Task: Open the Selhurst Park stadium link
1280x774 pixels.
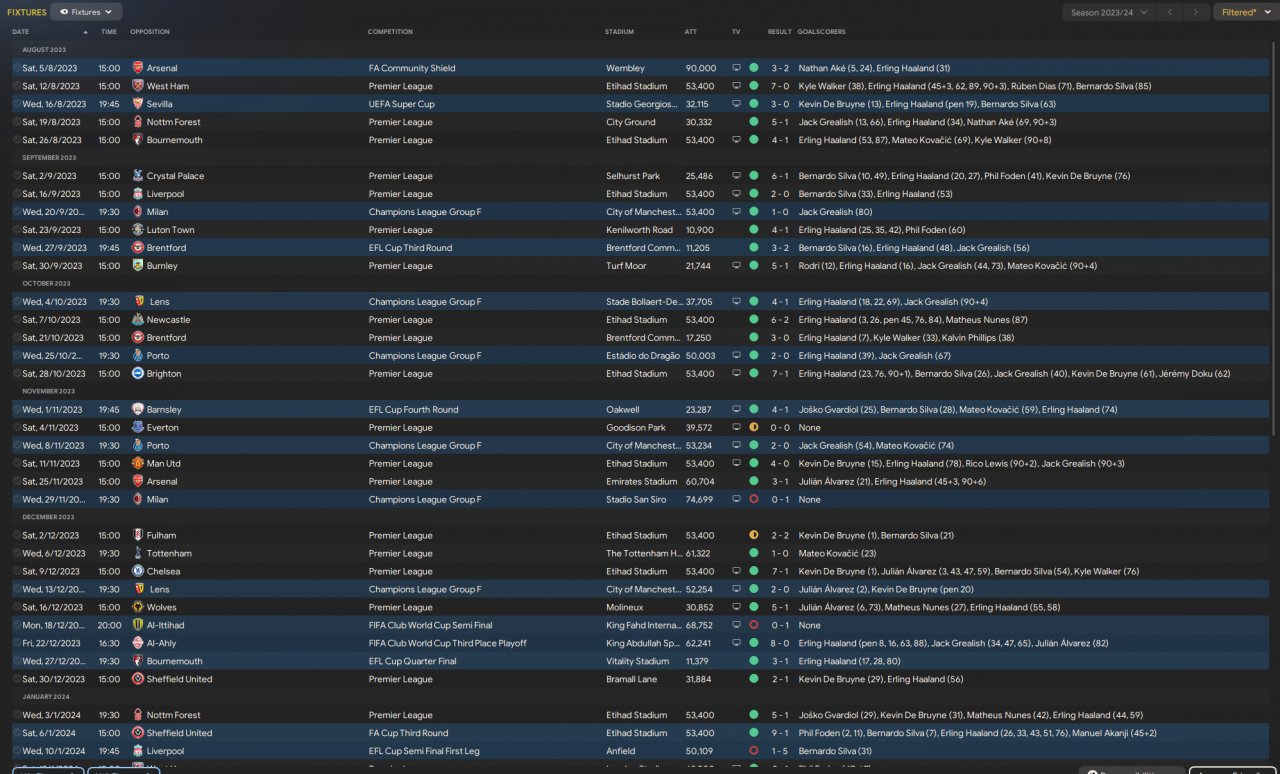Action: [x=633, y=176]
